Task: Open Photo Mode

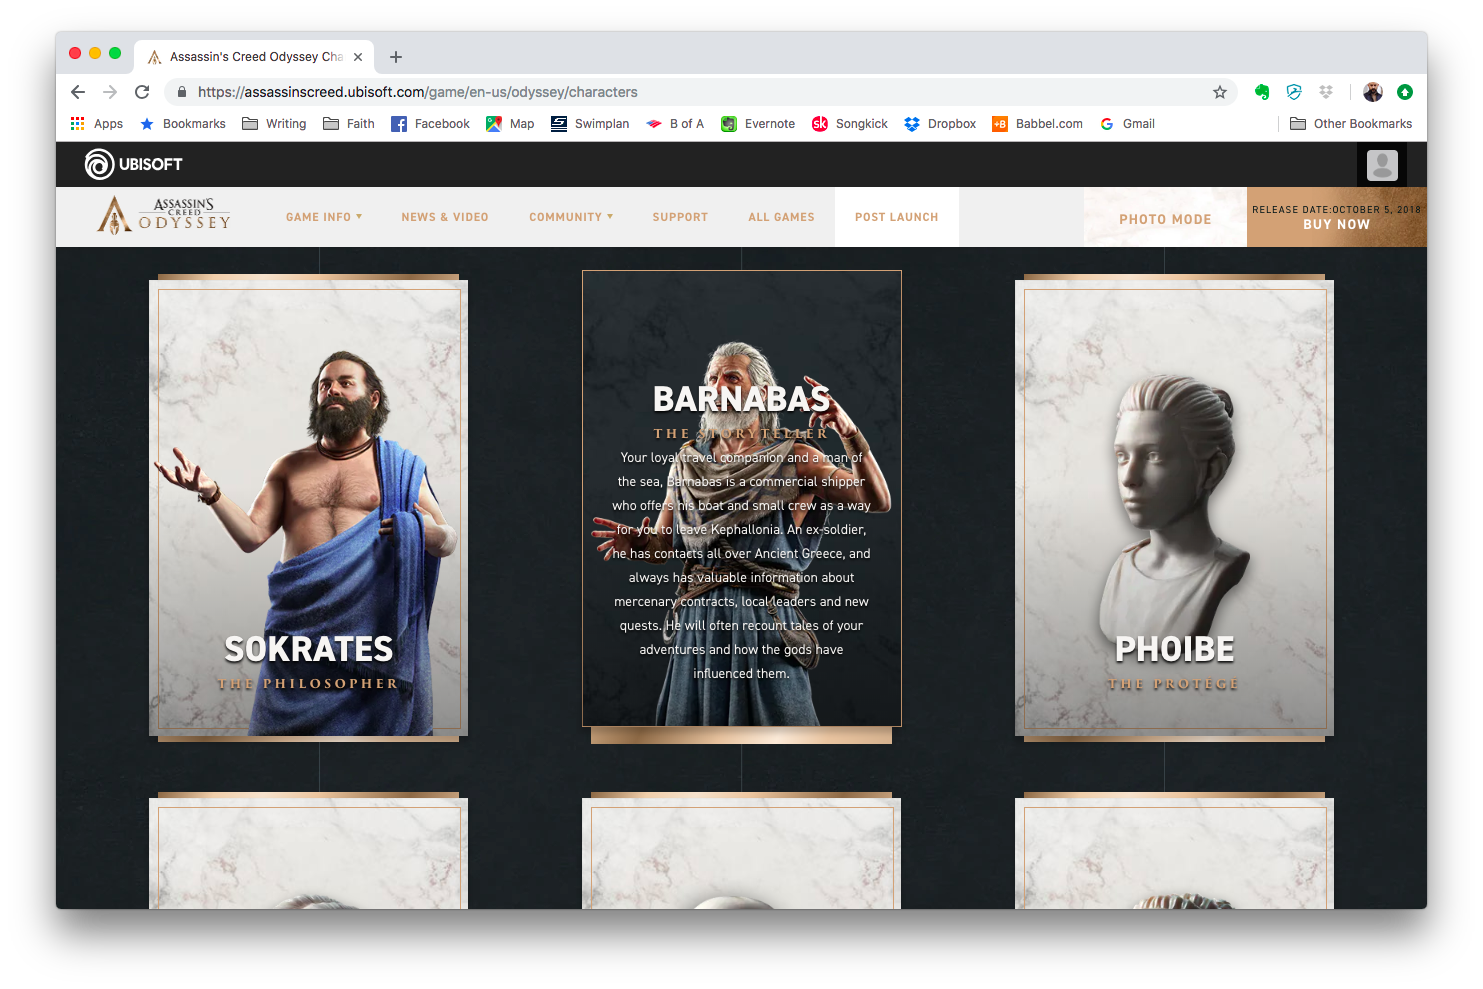Action: (x=1165, y=218)
